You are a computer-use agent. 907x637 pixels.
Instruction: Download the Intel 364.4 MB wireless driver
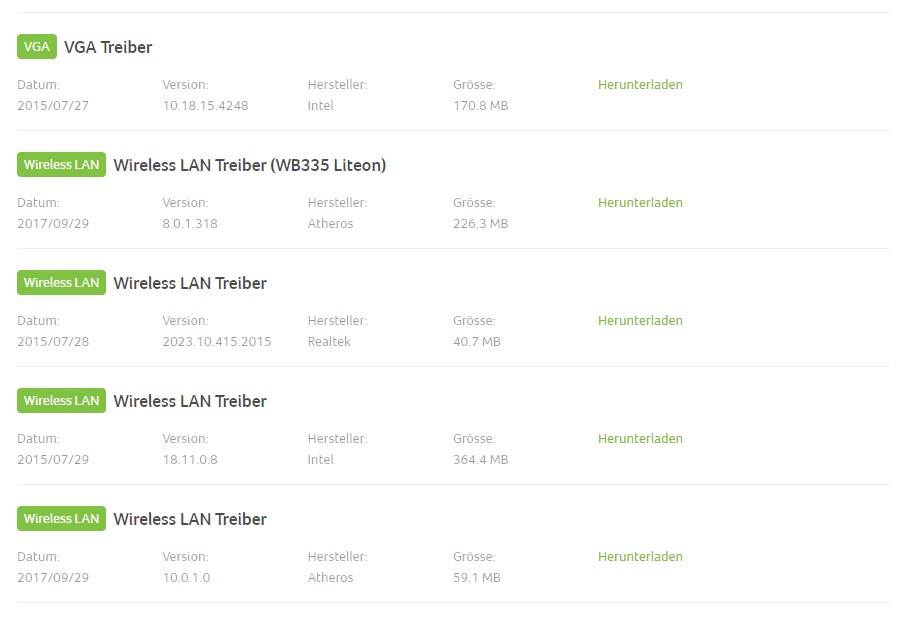point(640,439)
